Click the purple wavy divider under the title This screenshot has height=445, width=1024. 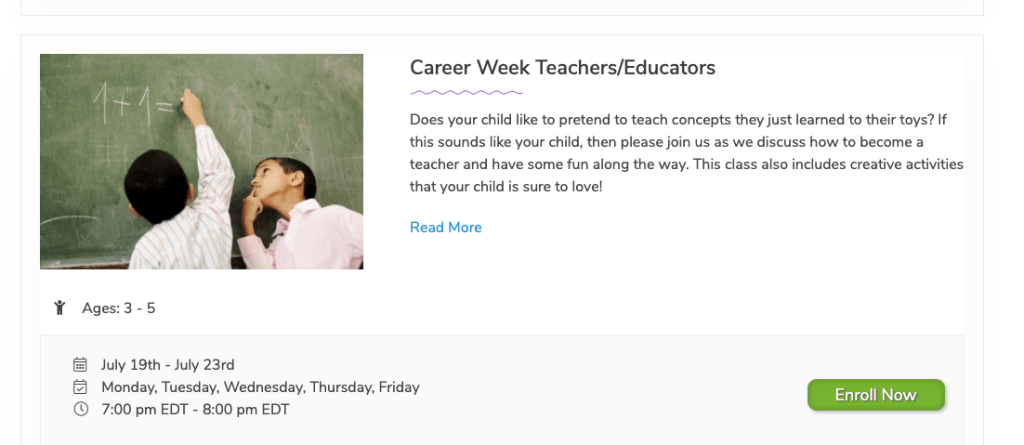[x=452, y=92]
